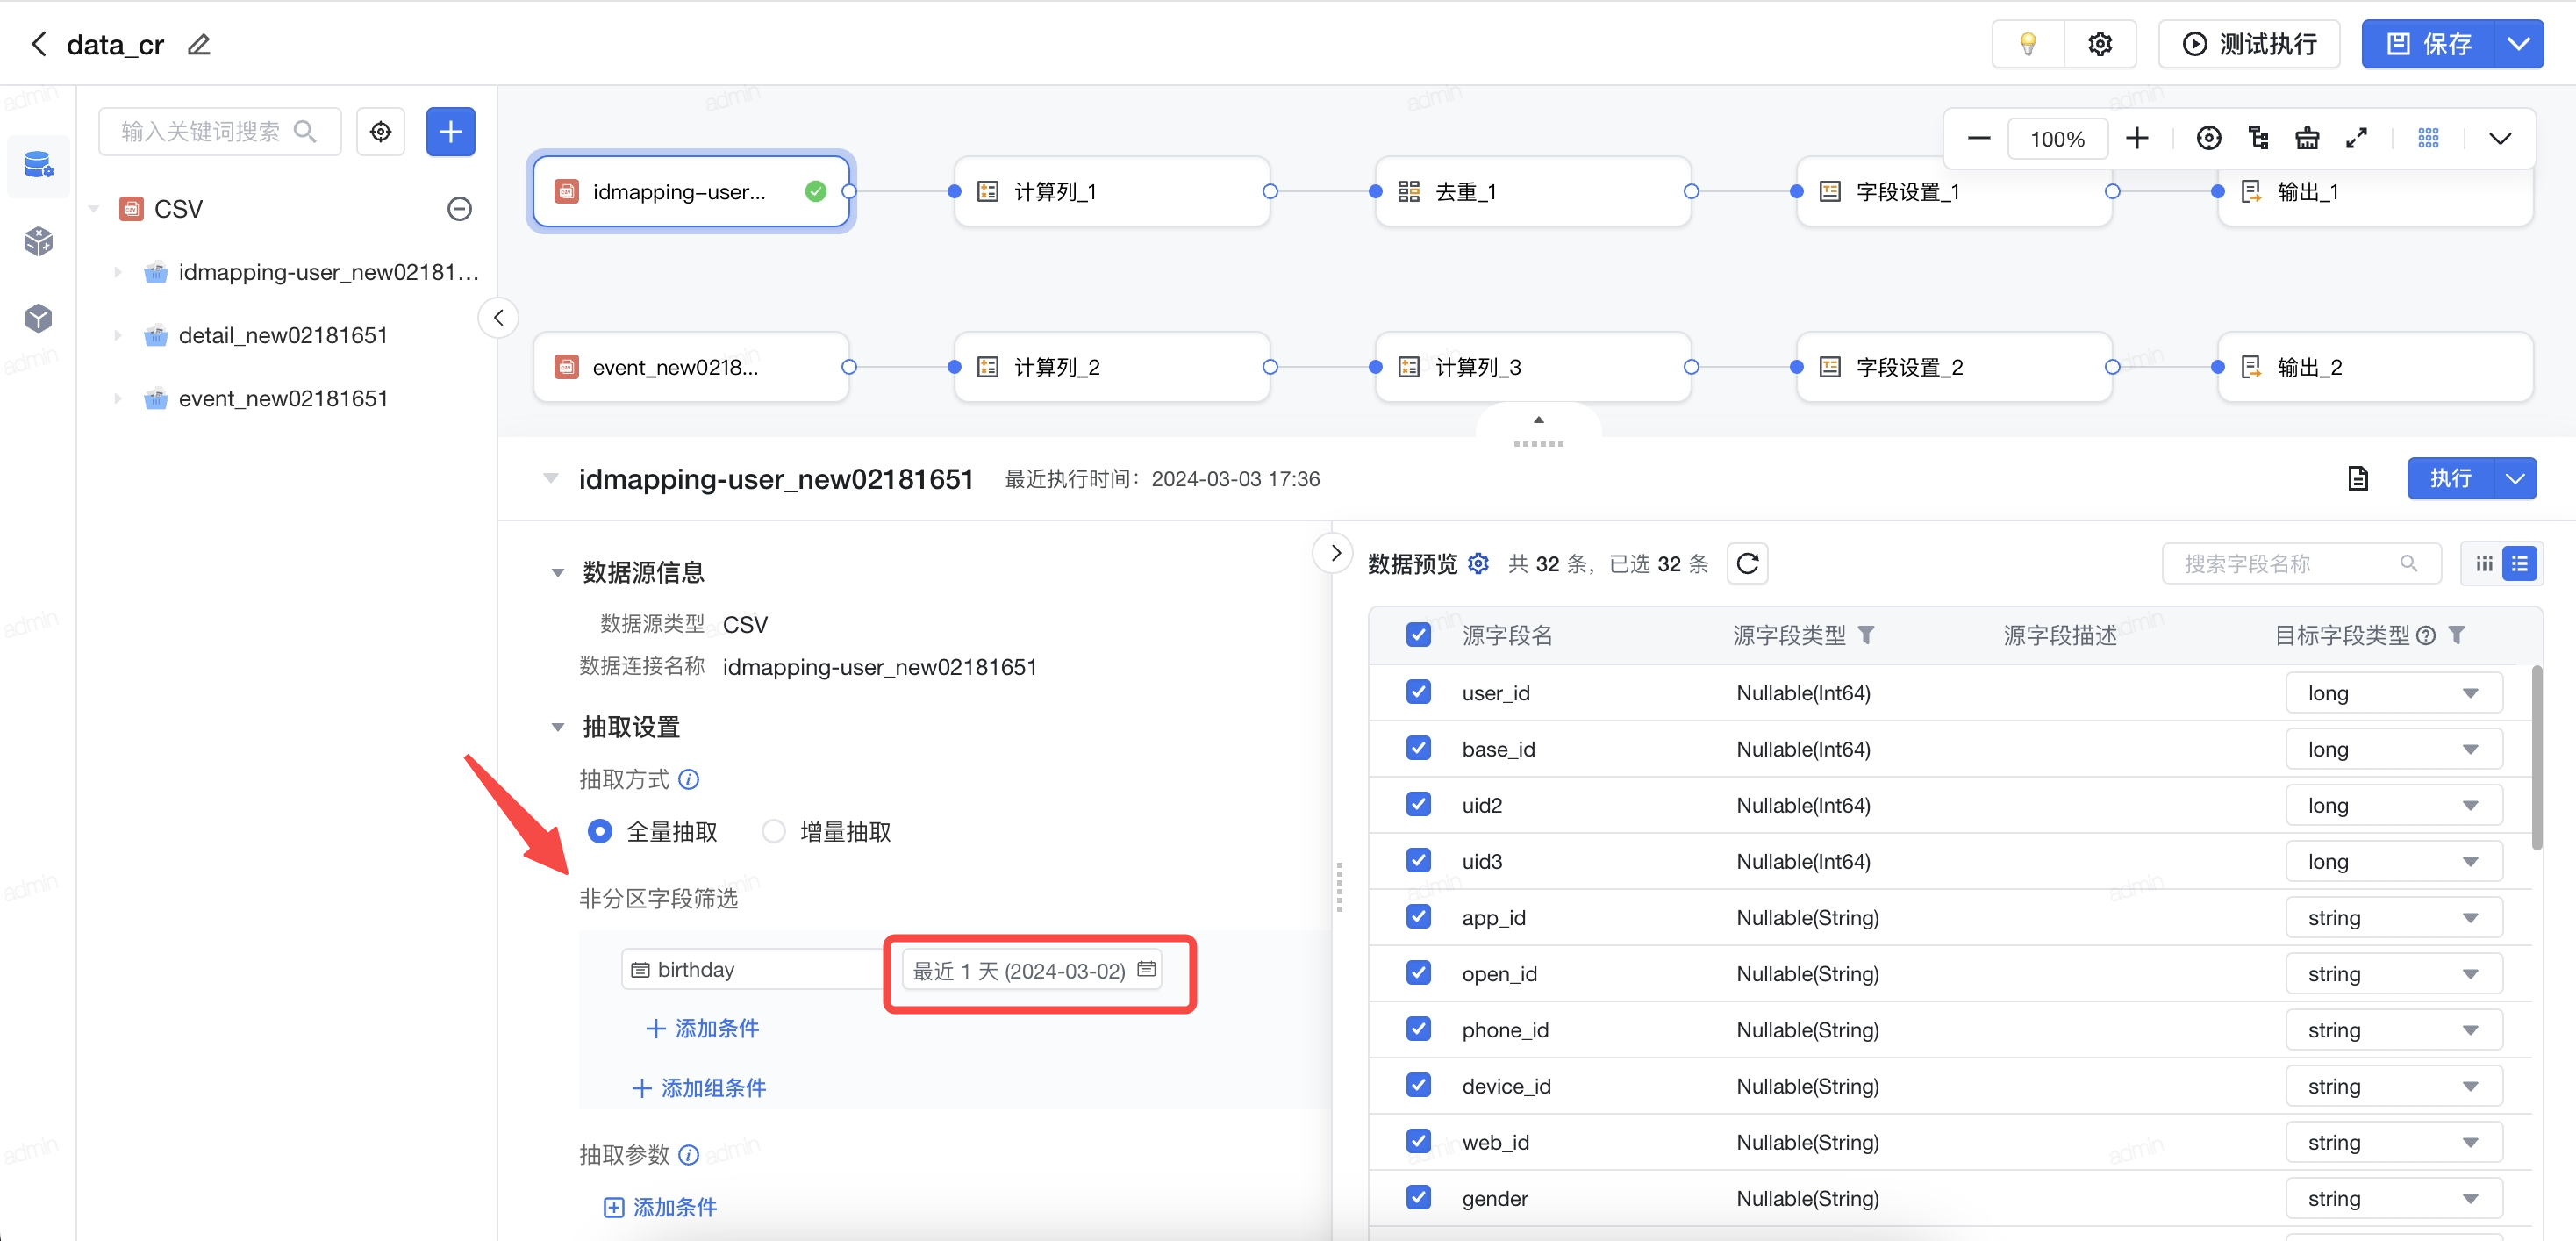Select the 字段设置_1 node
The image size is (2576, 1241).
pyautogui.click(x=1954, y=191)
